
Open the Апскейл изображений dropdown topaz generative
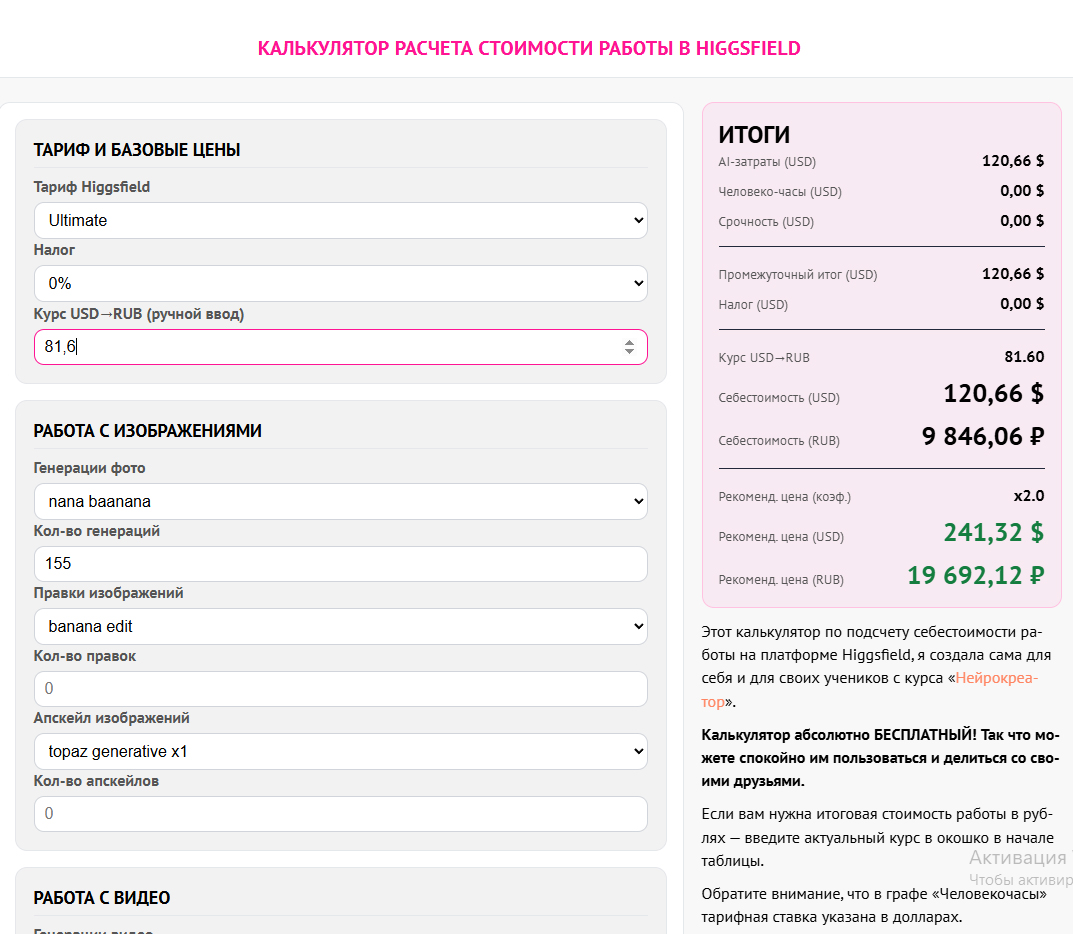[x=340, y=751]
